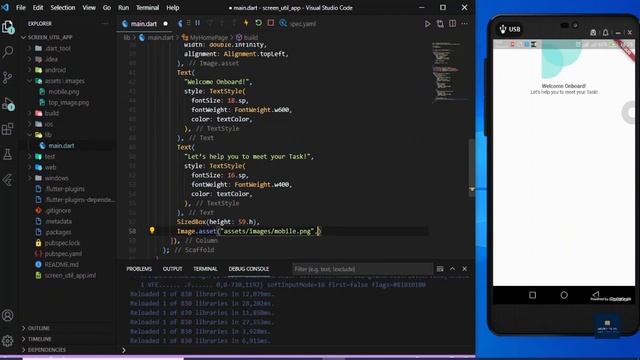The image size is (640, 360).
Task: Open the Help menu
Action: (173, 7)
